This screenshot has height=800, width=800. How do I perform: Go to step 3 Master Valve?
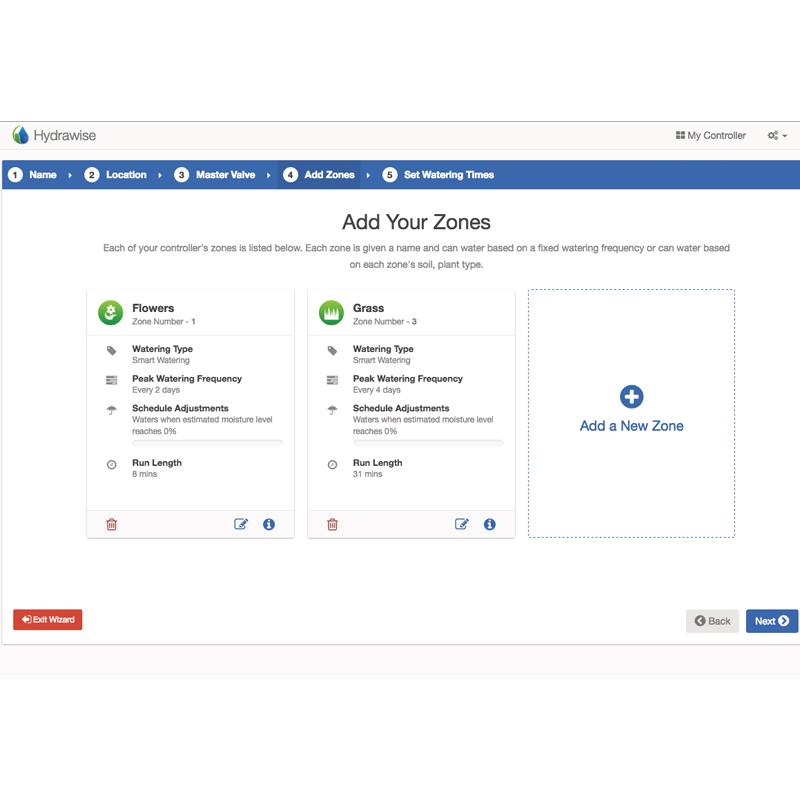click(x=215, y=175)
